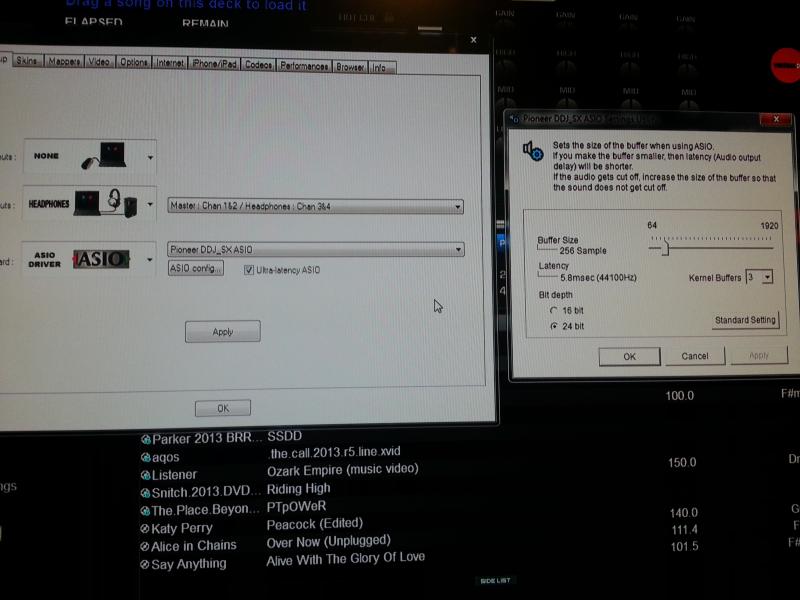
Task: Open the NONE inputs dropdown
Action: click(x=150, y=158)
